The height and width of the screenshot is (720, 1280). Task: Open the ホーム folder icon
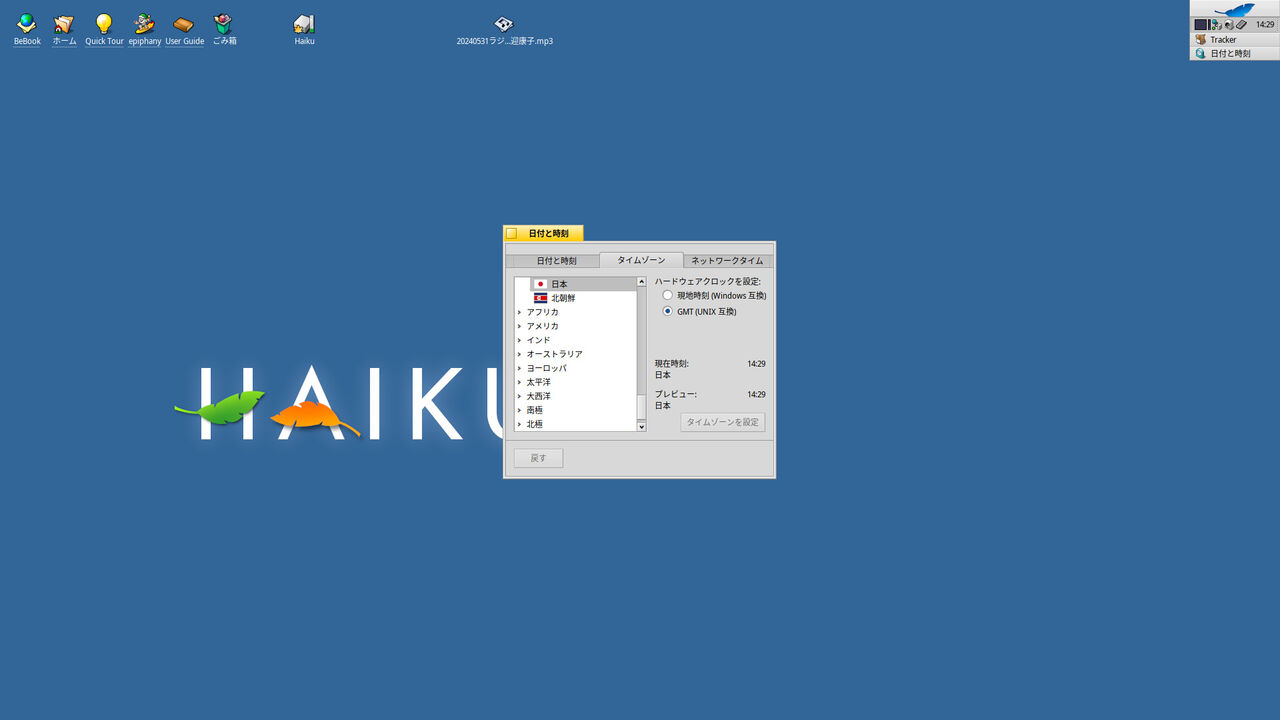pyautogui.click(x=64, y=24)
